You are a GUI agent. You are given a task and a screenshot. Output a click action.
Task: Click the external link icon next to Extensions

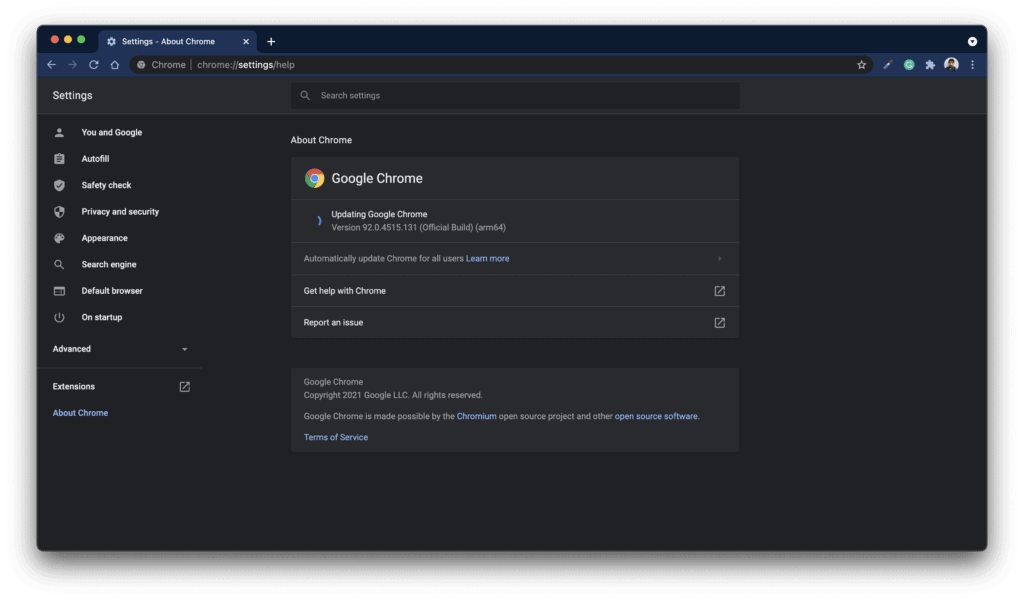pos(185,387)
